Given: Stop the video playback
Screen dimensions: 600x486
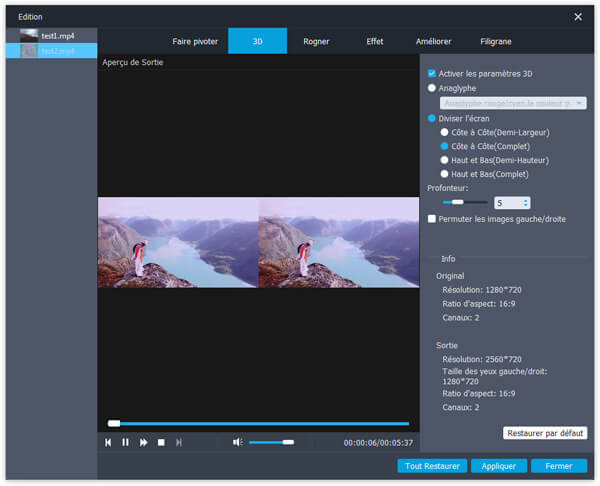Looking at the screenshot, I should tap(161, 442).
